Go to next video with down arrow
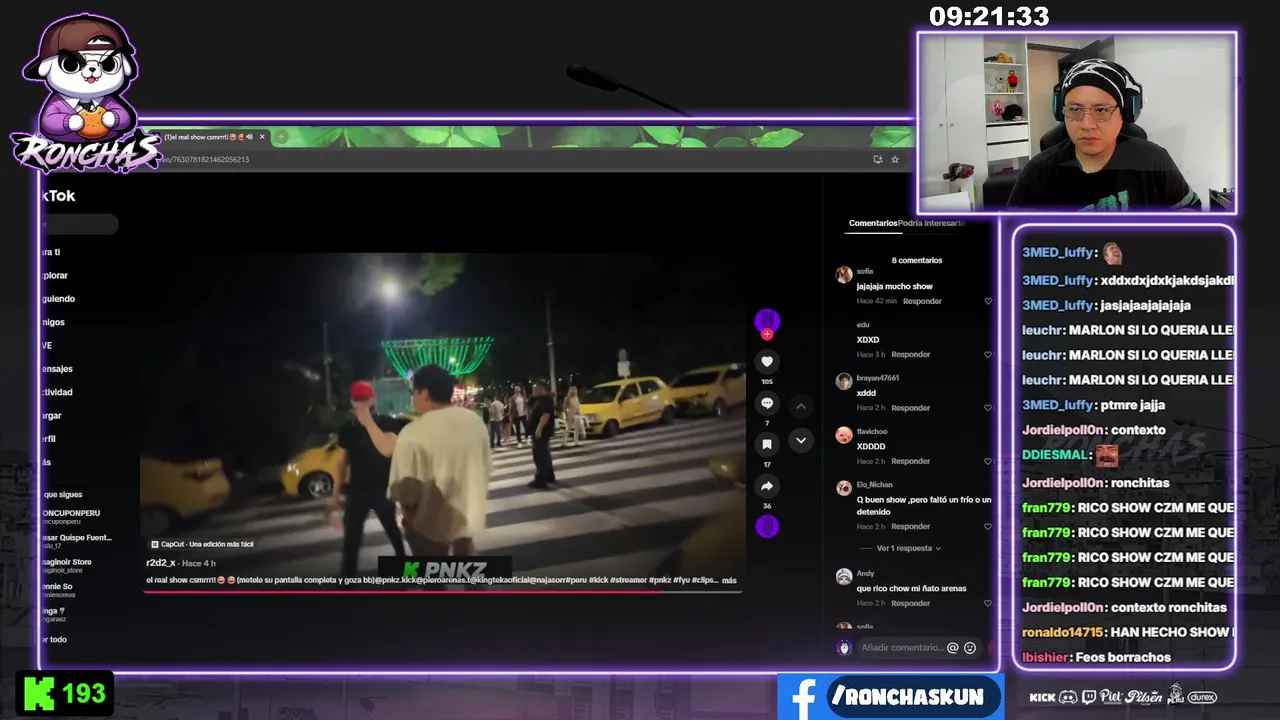Image resolution: width=1280 pixels, height=720 pixels. point(800,440)
